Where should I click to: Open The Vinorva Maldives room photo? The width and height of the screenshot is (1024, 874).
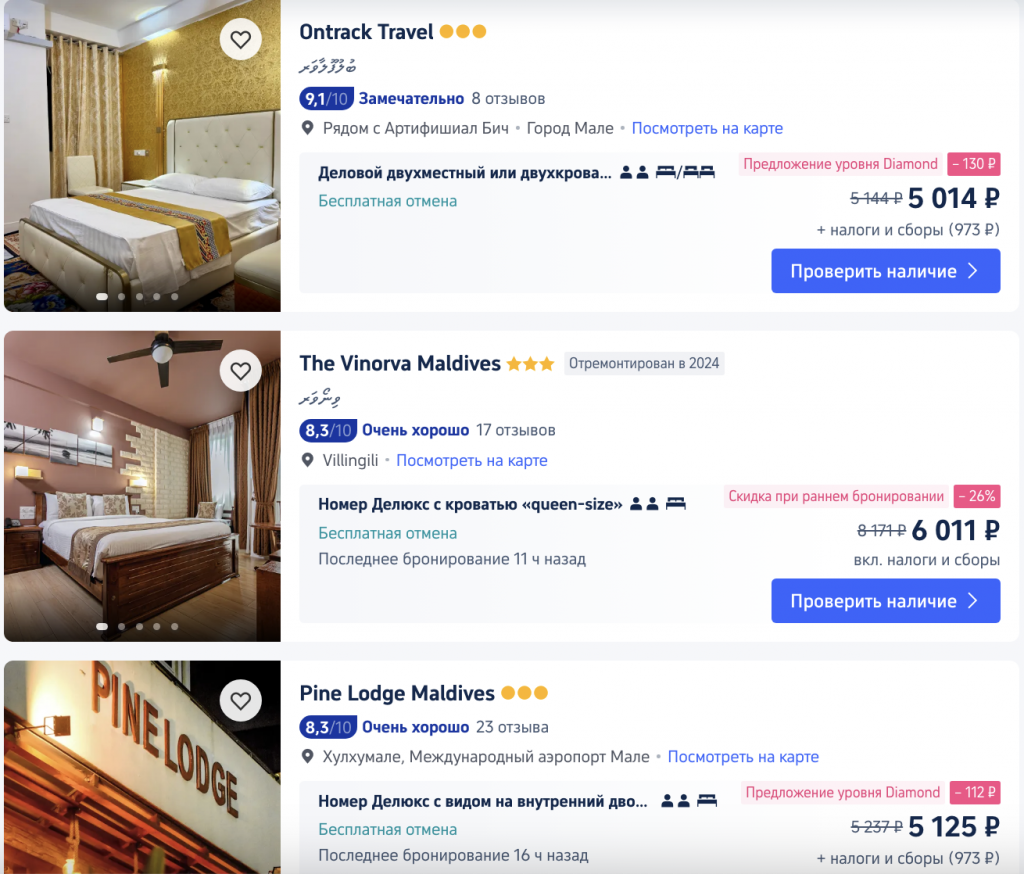(142, 486)
